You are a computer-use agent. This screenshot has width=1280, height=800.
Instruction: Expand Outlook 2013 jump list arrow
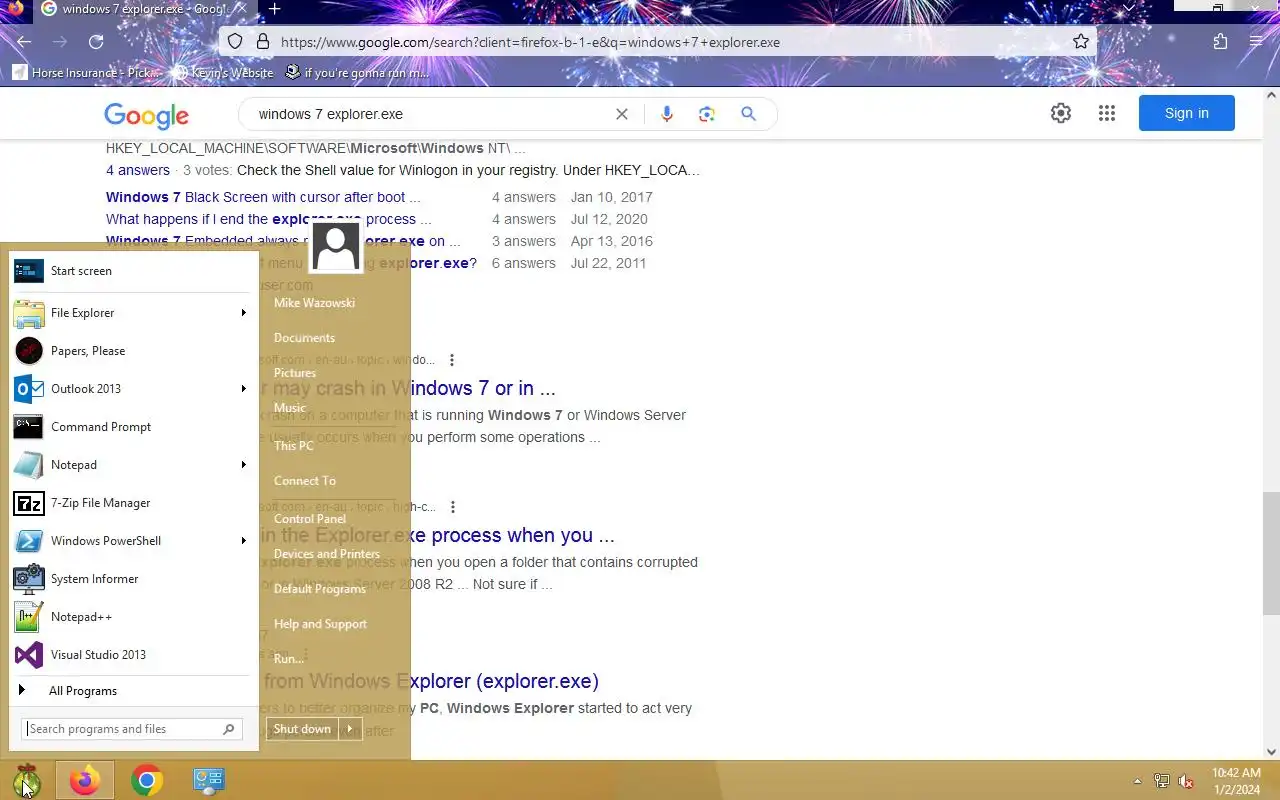(243, 389)
